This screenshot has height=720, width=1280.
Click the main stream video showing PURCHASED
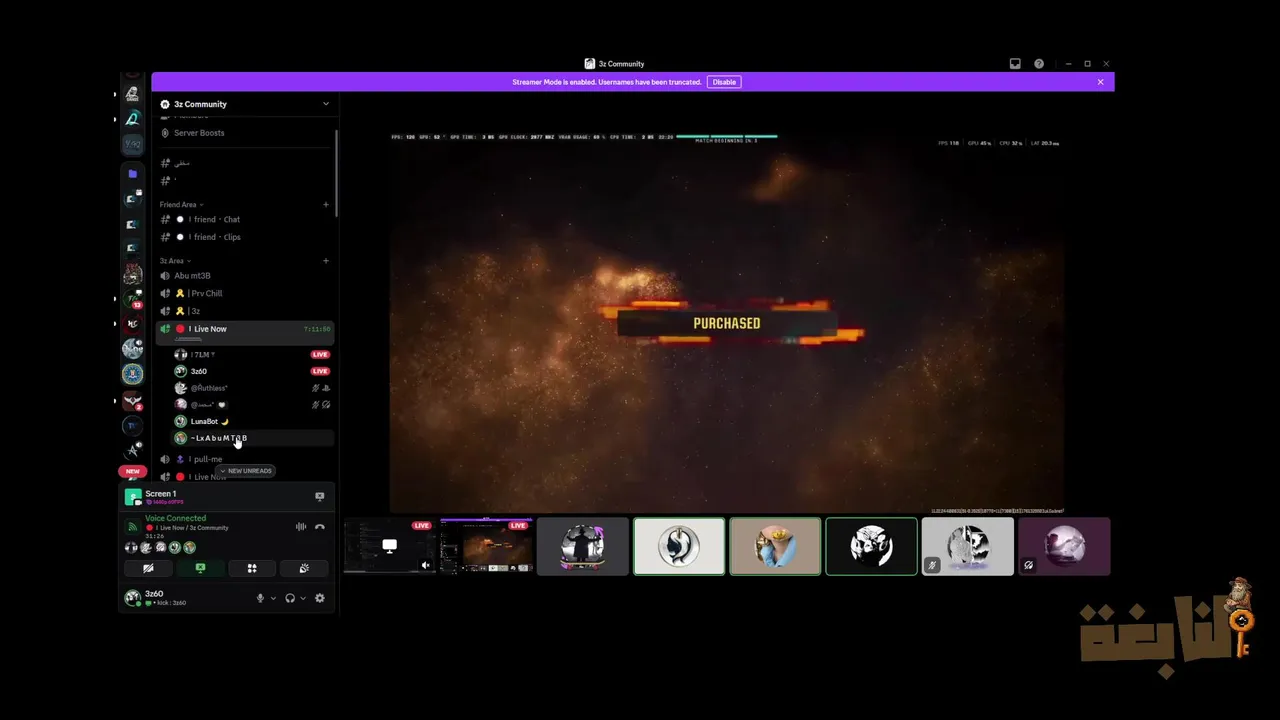(x=727, y=322)
